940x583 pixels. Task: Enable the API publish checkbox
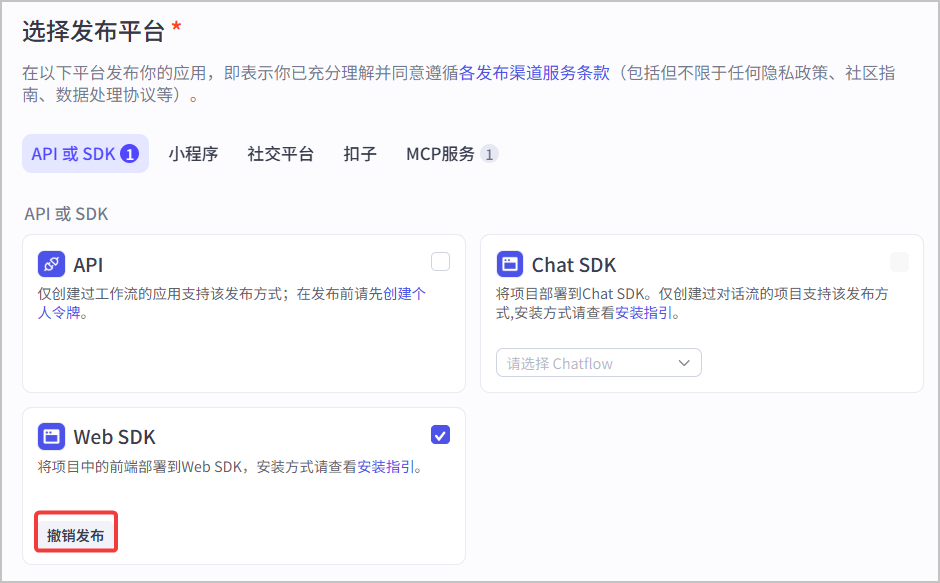[440, 262]
